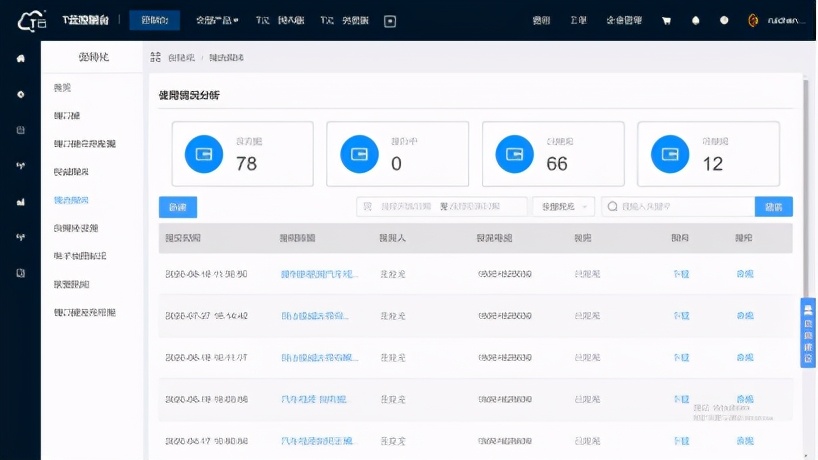Click the calendar icon in the date range field

(367, 207)
